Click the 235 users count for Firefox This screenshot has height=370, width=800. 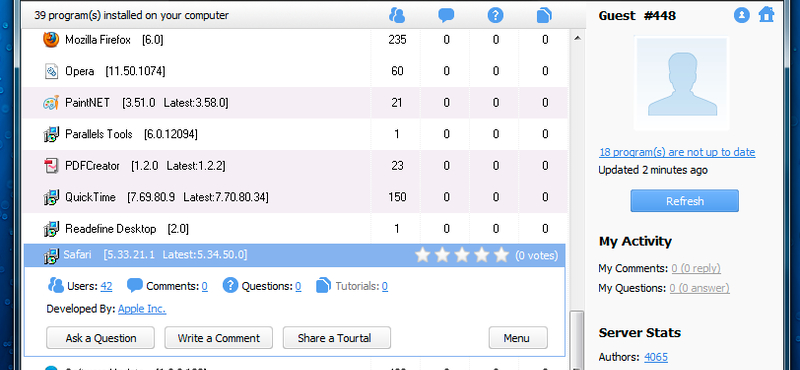pos(397,39)
